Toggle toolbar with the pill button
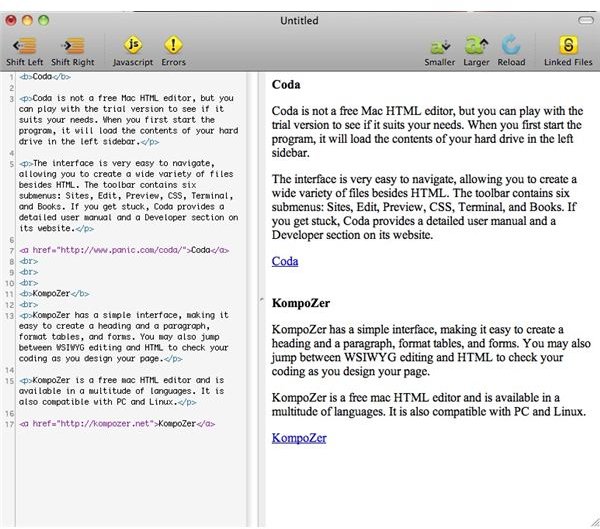 click(585, 20)
